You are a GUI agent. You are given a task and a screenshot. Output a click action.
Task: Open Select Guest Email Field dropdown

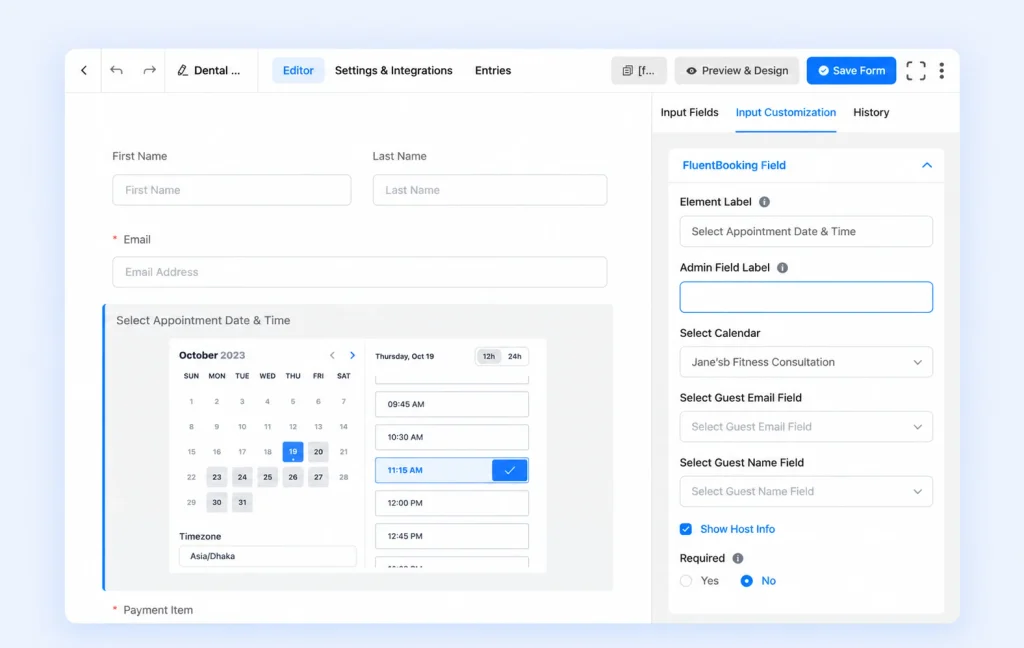tap(806, 427)
